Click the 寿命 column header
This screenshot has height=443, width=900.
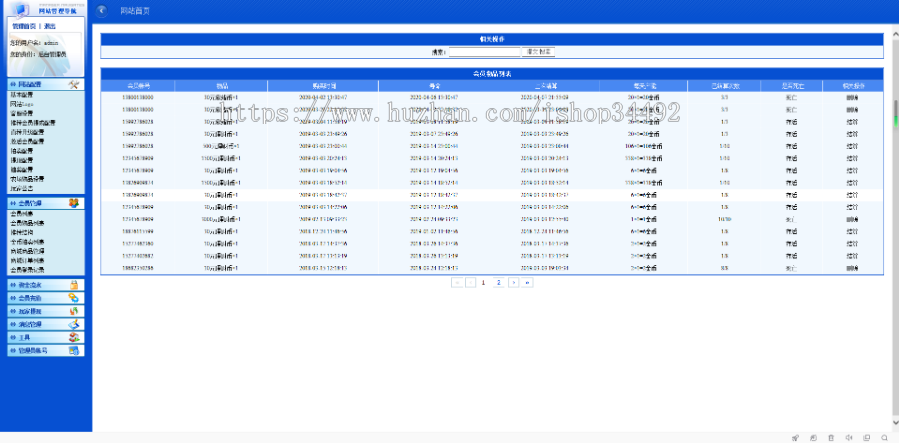[x=434, y=86]
